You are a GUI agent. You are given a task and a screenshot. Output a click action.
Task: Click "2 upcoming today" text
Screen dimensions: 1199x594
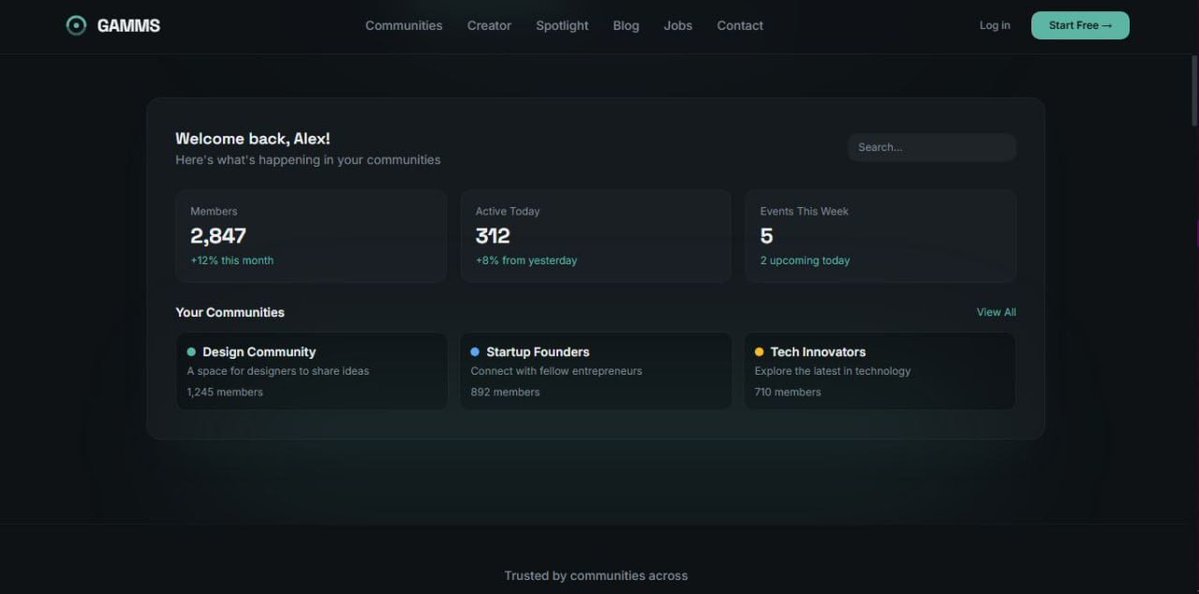pos(804,260)
